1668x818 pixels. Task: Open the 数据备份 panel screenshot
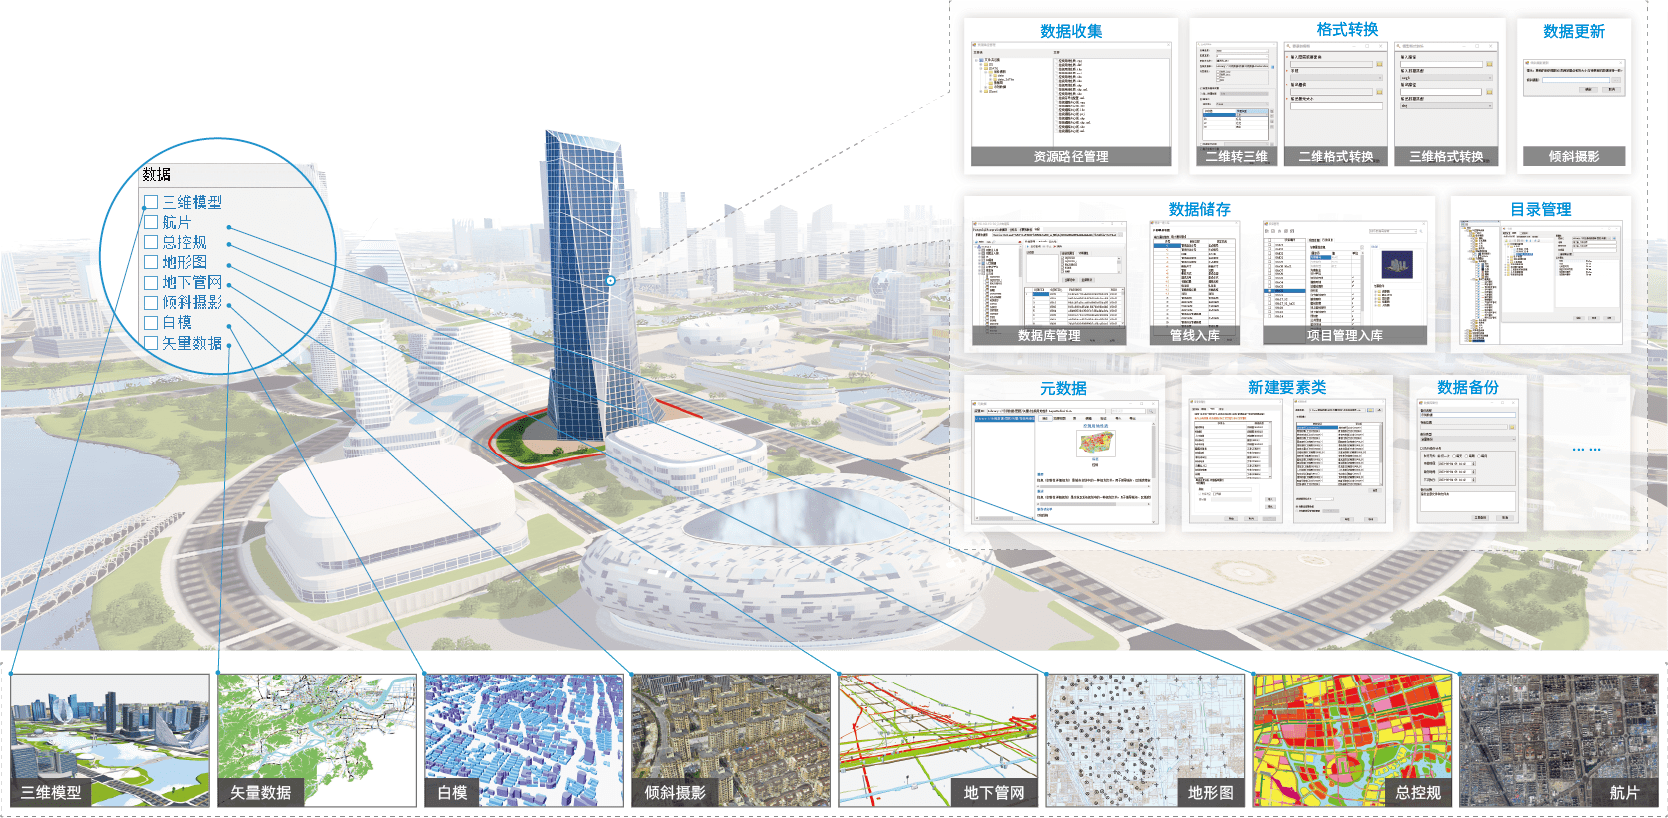point(1467,462)
